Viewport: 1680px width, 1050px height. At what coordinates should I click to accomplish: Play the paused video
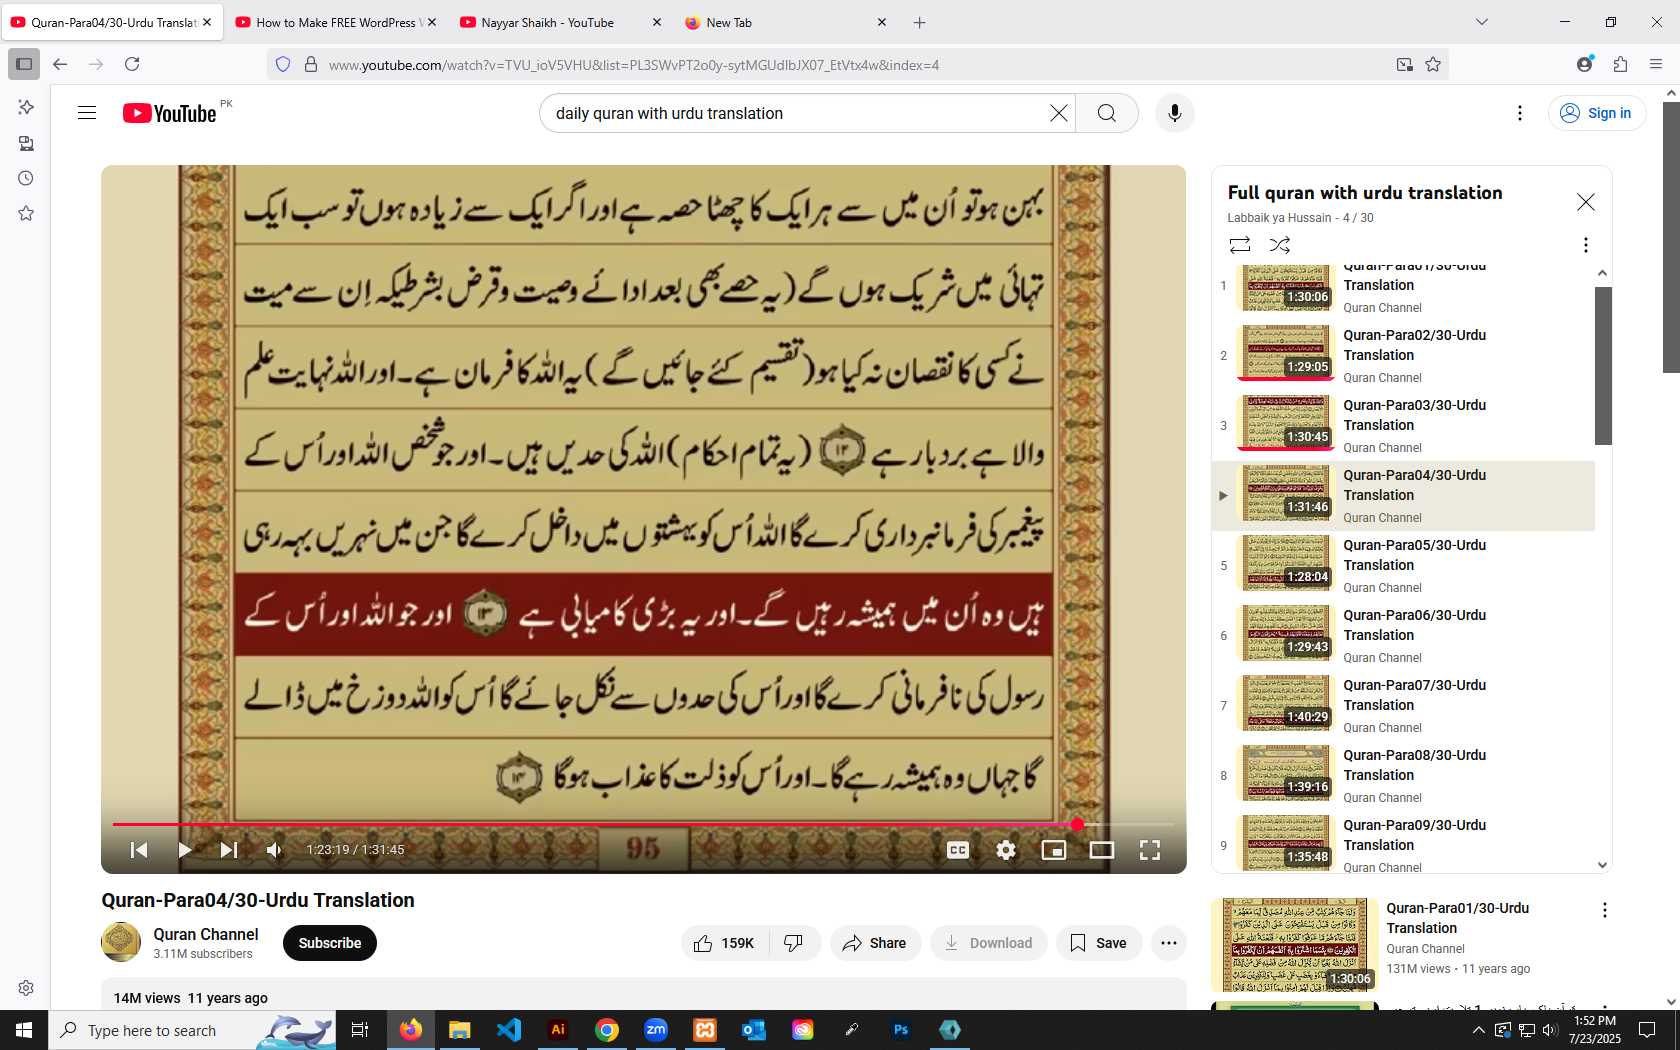(184, 850)
